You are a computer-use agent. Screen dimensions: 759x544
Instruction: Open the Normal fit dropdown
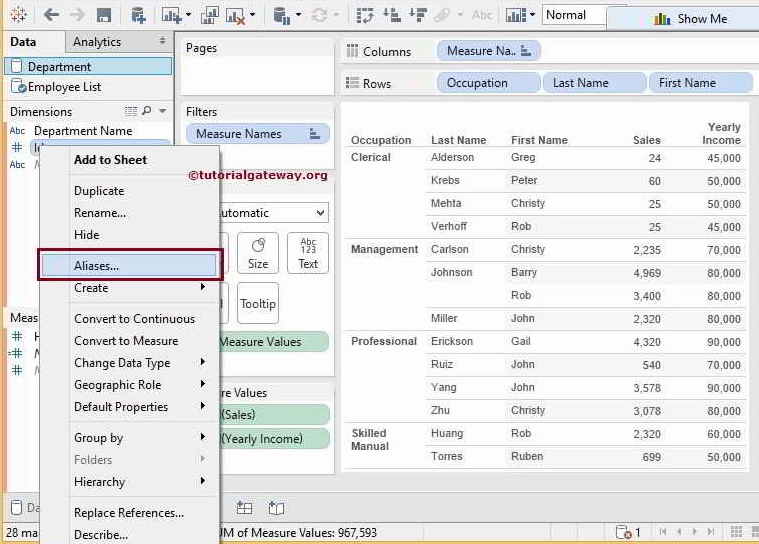point(574,15)
